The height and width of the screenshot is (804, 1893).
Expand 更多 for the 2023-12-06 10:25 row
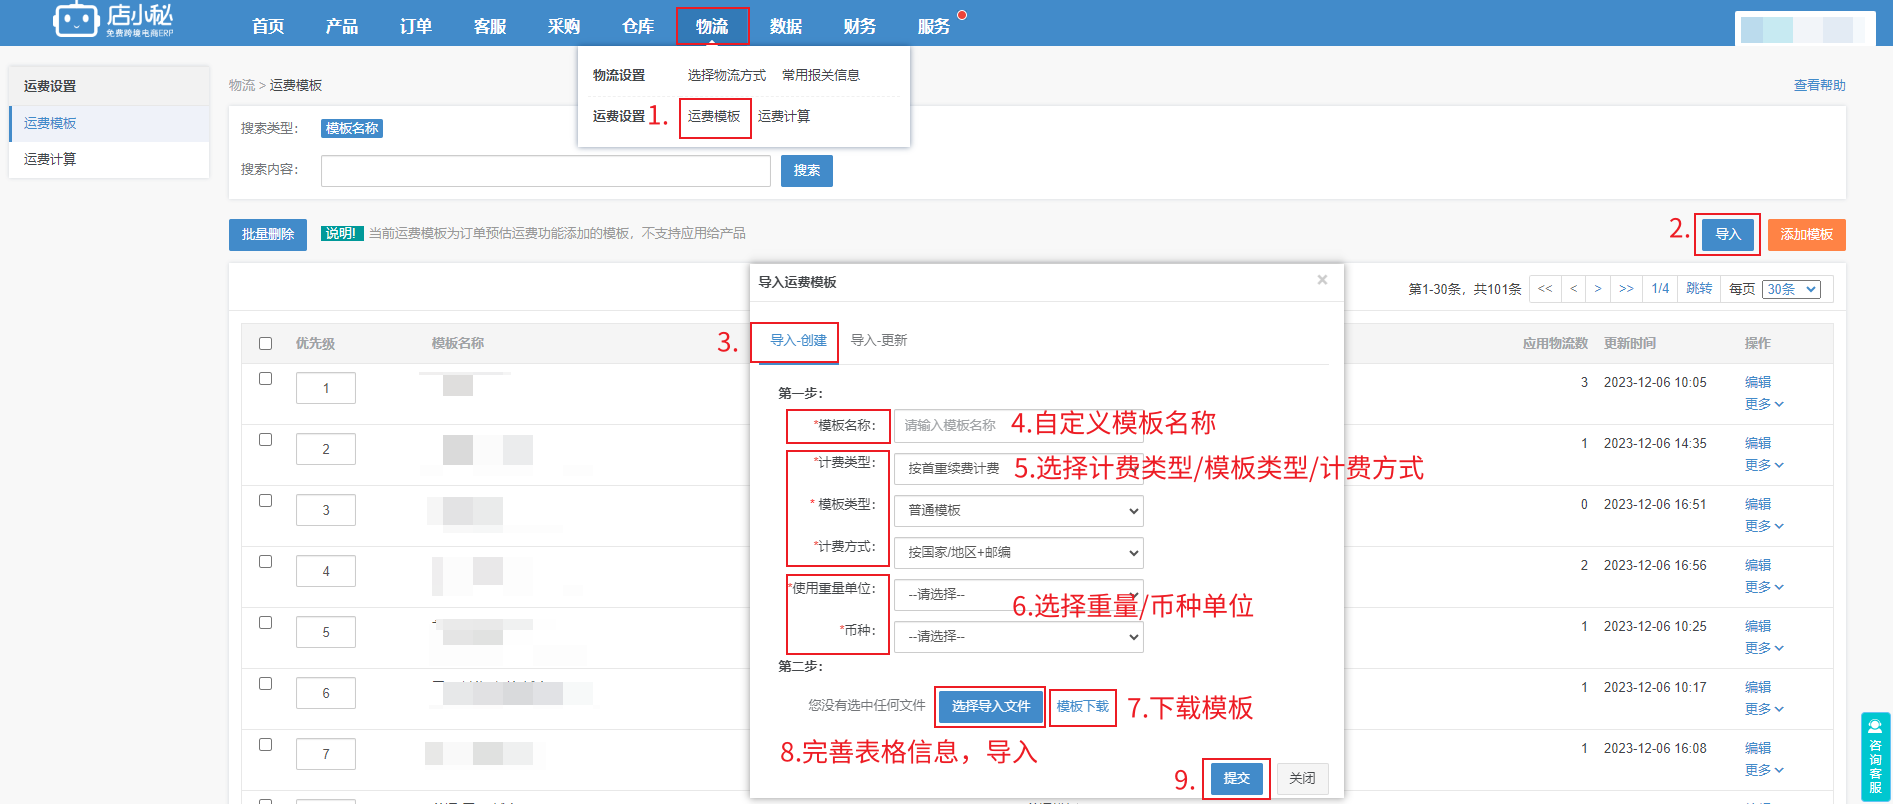coord(1764,648)
